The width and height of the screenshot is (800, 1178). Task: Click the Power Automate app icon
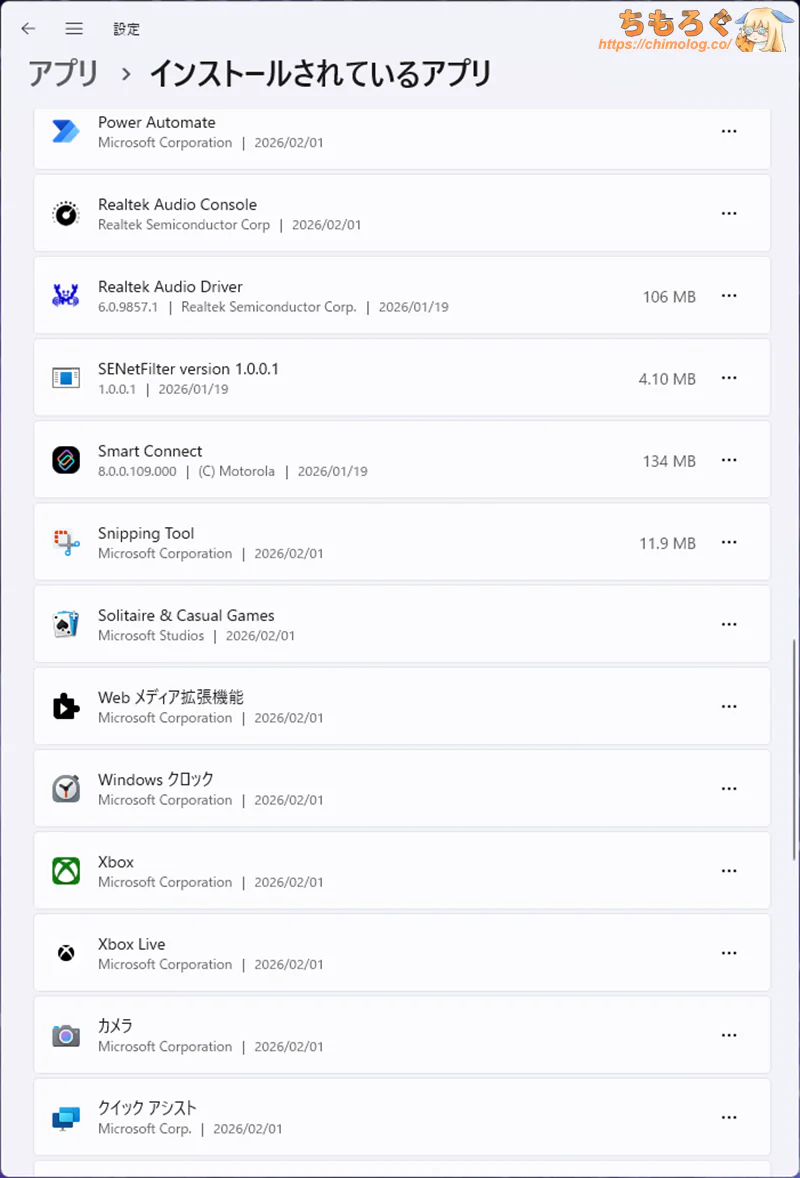[x=66, y=132]
